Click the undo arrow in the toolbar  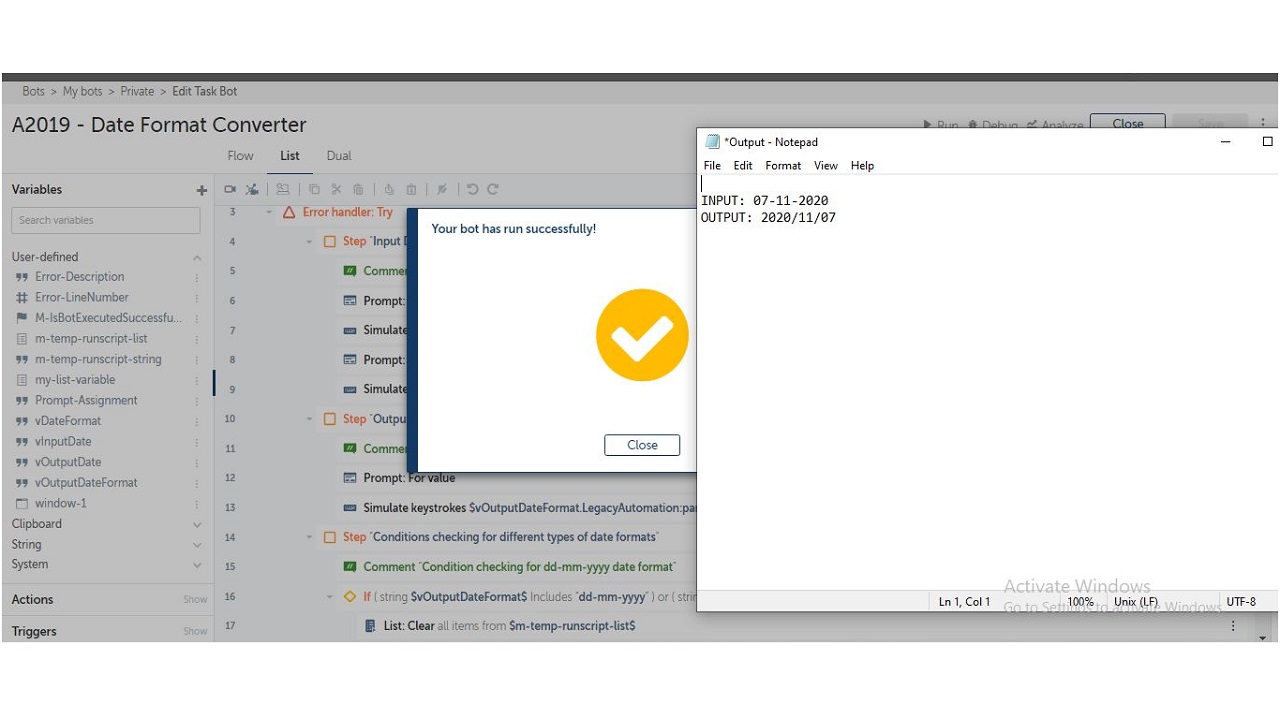pos(472,189)
